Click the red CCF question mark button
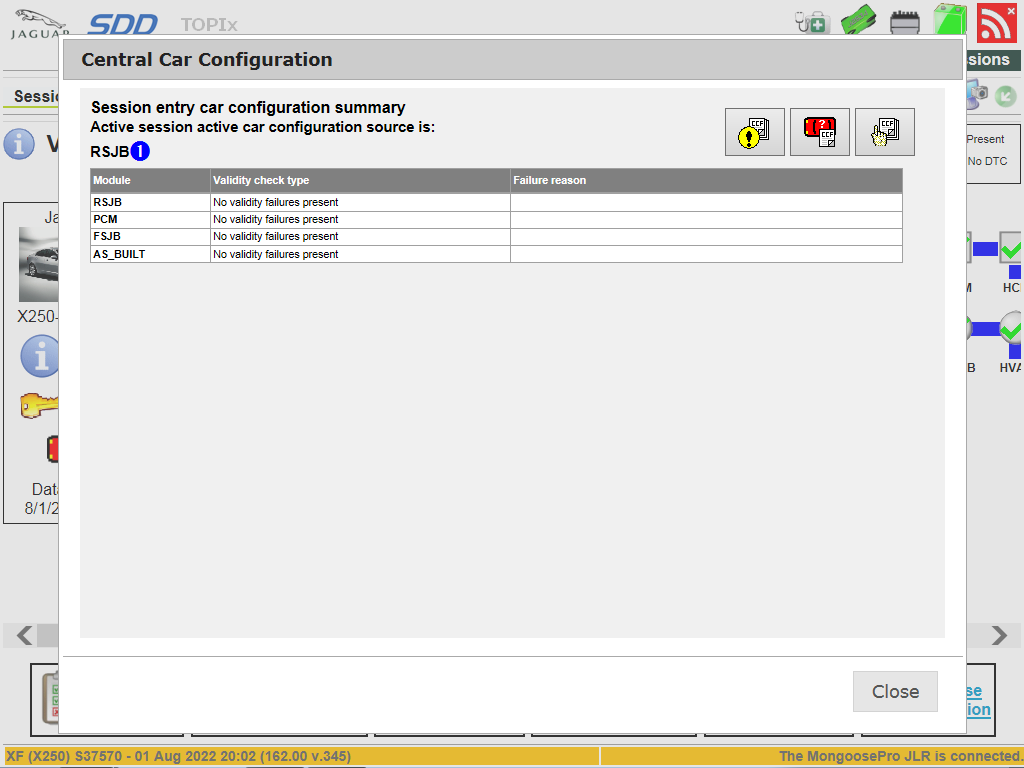 [819, 132]
